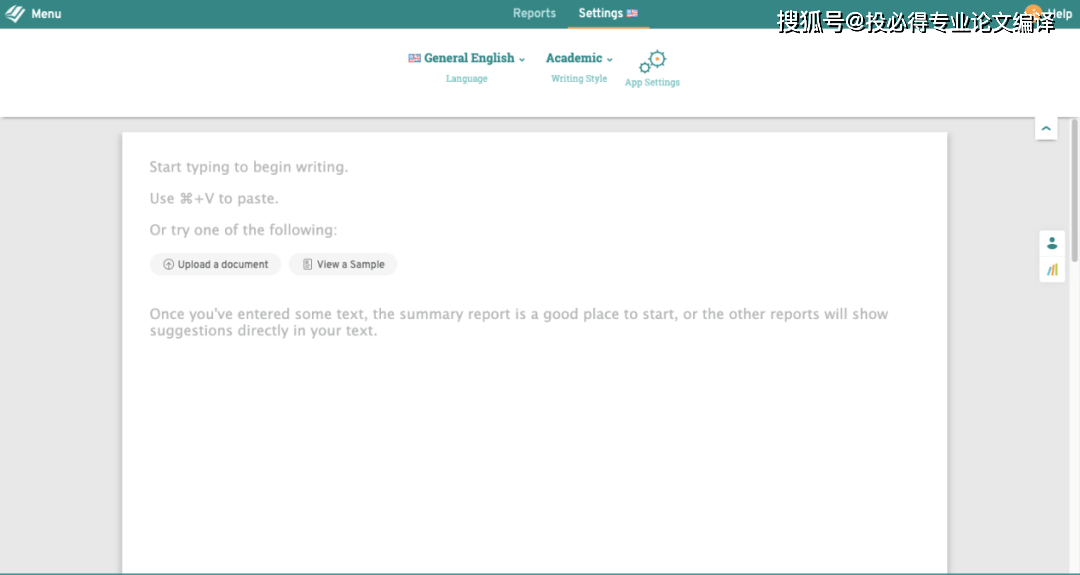This screenshot has width=1080, height=575.
Task: Click into the editor at Start typing to begin writing
Action: (249, 167)
